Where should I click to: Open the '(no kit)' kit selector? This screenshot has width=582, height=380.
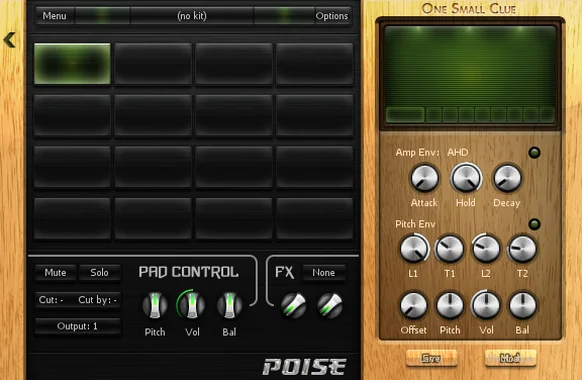[x=192, y=16]
